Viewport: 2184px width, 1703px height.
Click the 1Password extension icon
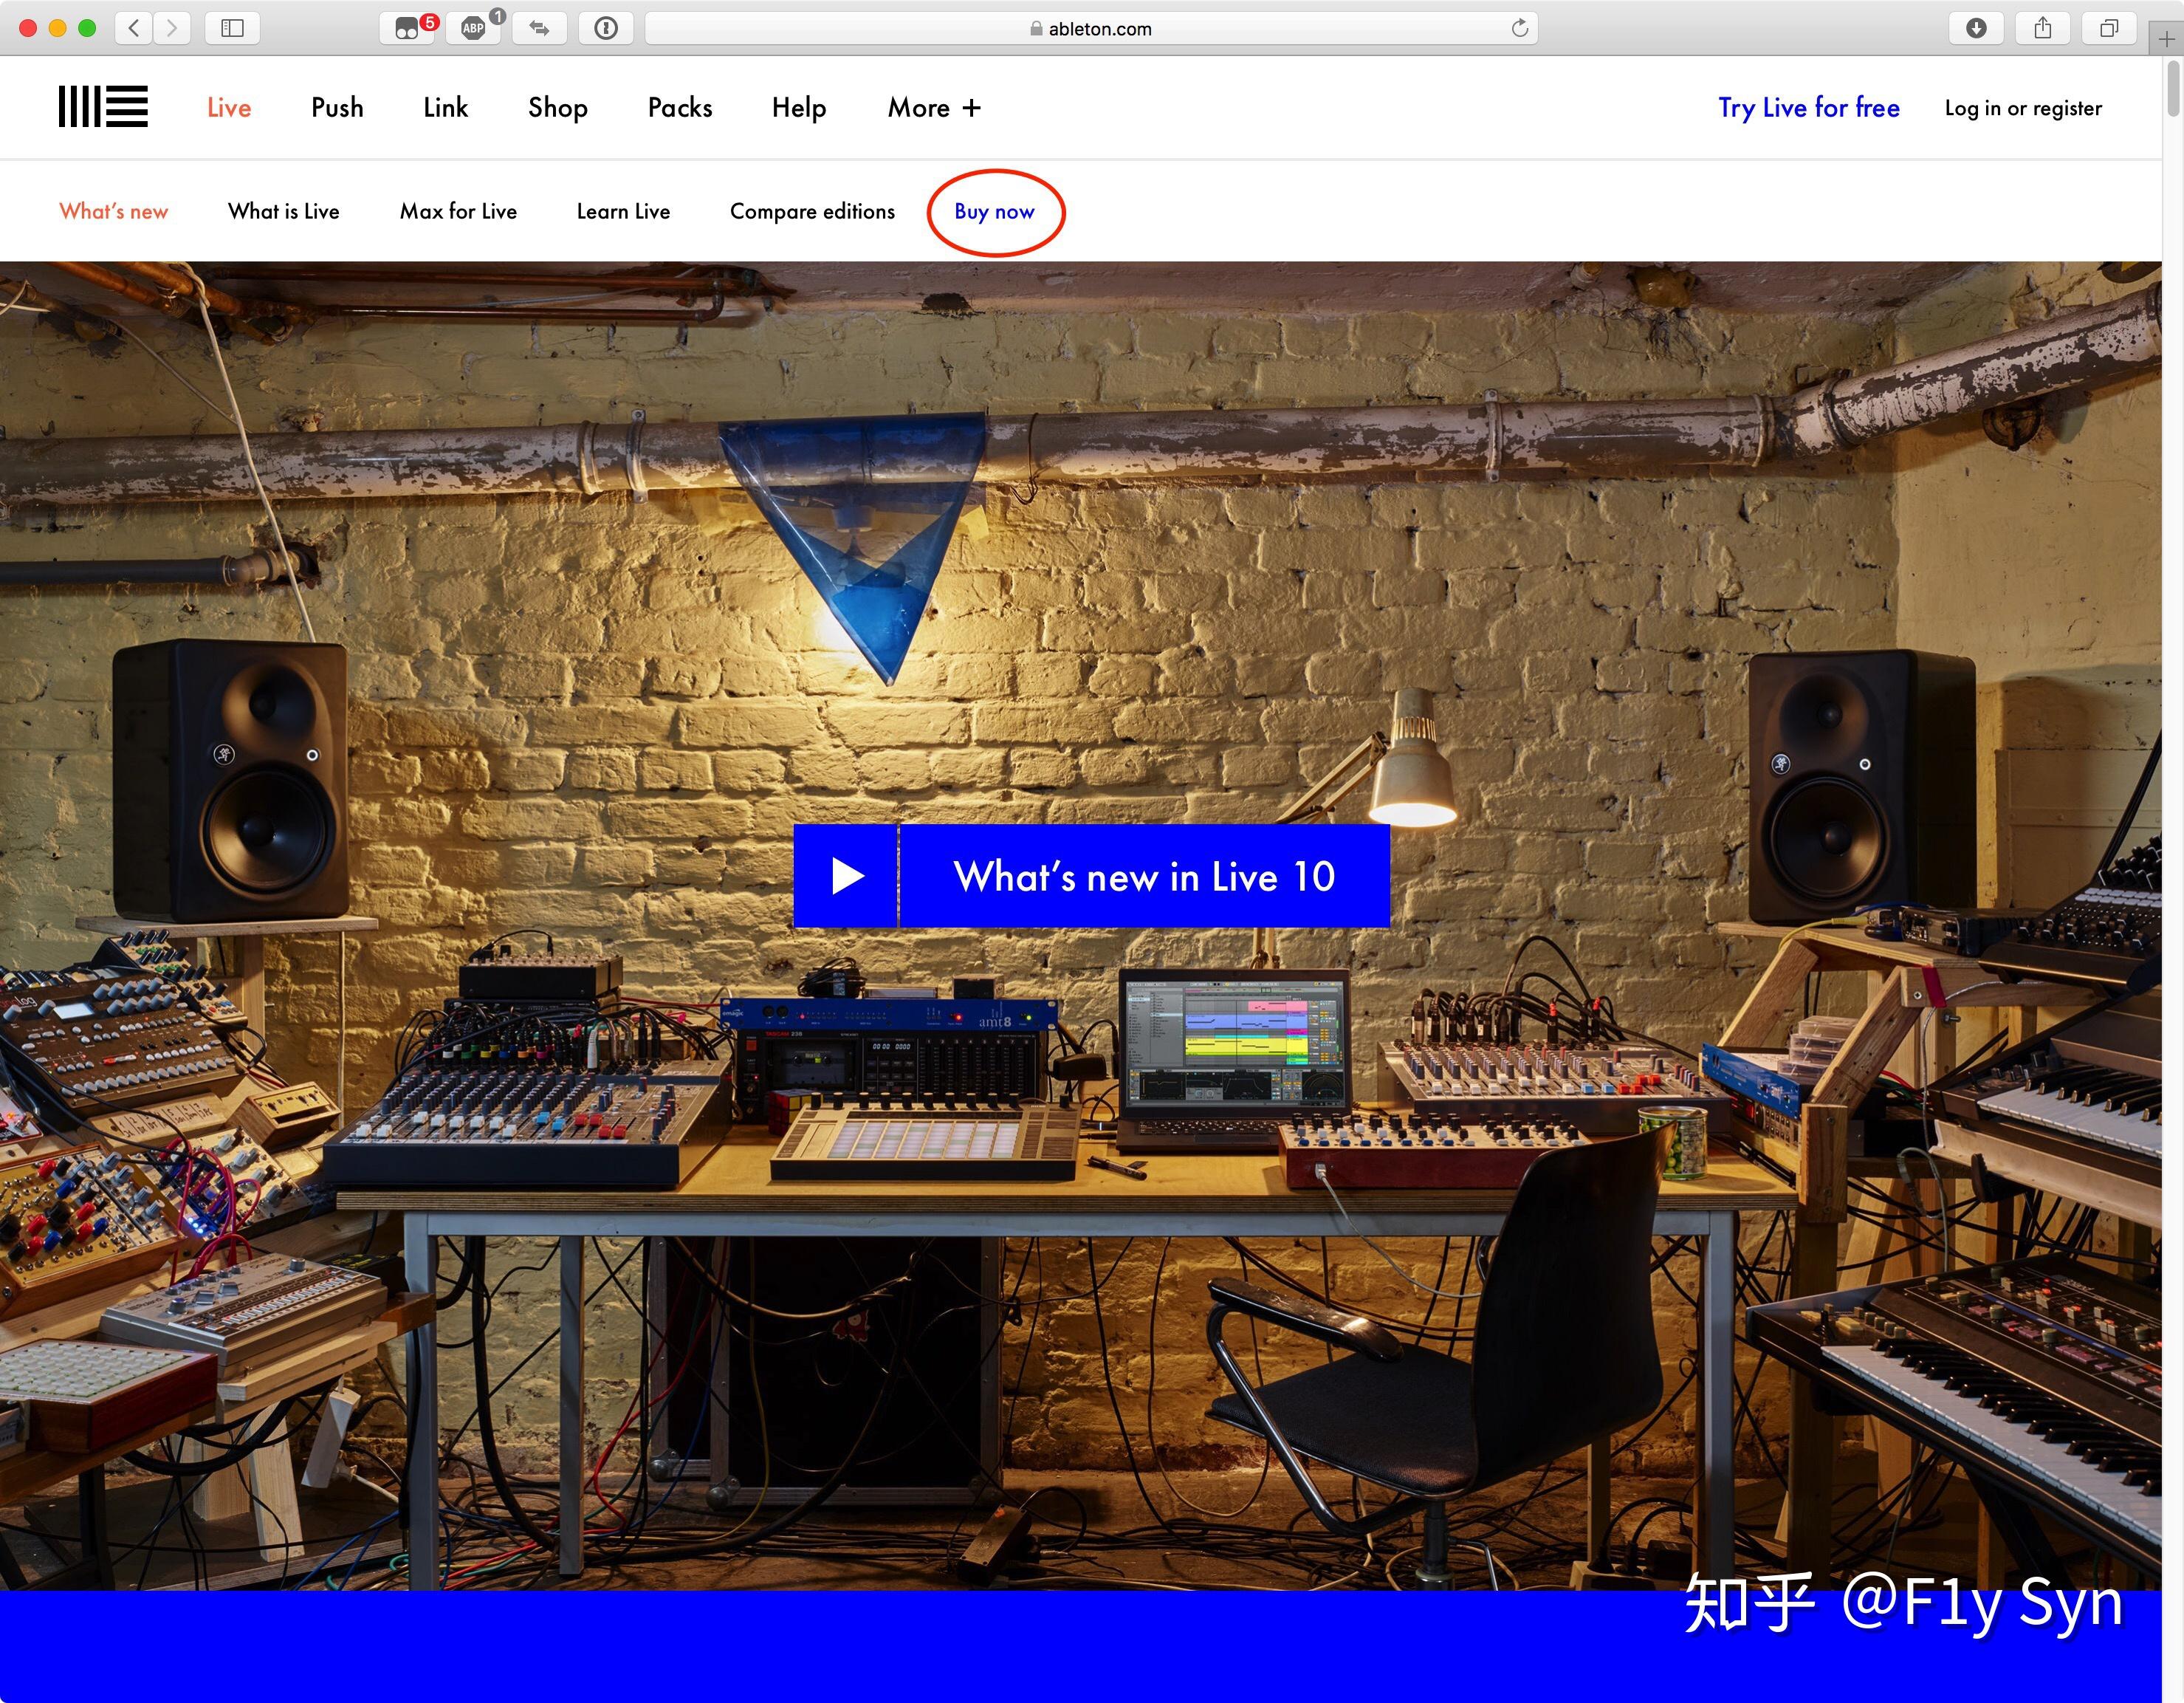(605, 28)
